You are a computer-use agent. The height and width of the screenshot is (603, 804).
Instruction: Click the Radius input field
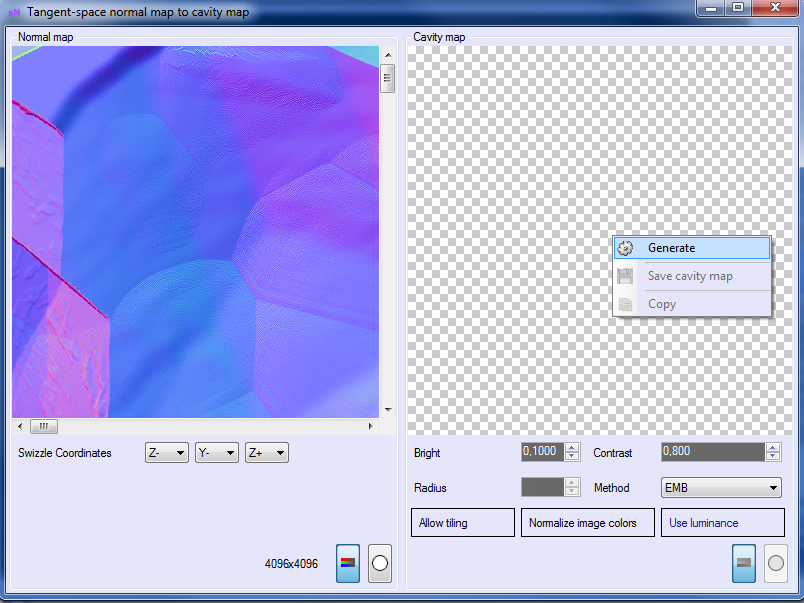(x=542, y=487)
